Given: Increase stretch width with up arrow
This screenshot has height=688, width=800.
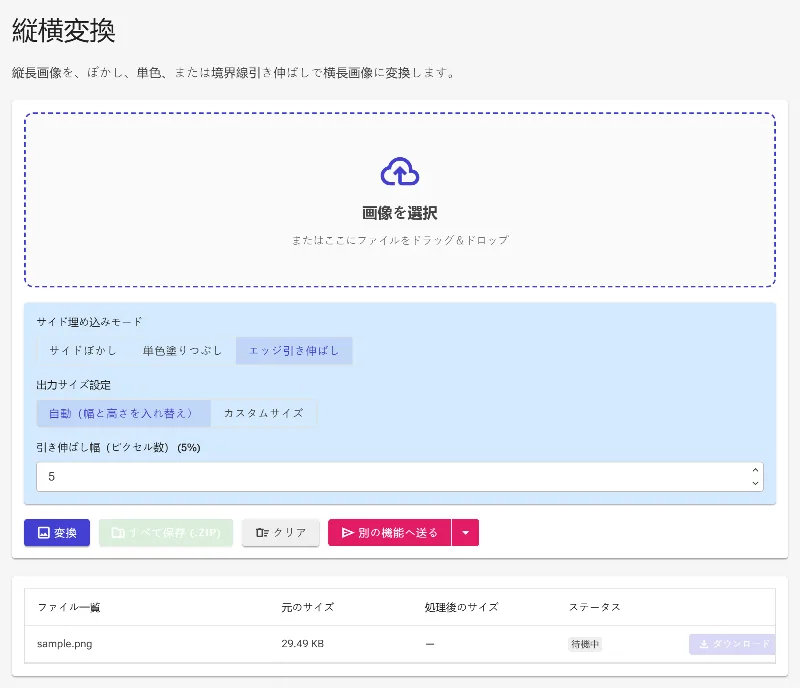Looking at the screenshot, I should coord(755,470).
